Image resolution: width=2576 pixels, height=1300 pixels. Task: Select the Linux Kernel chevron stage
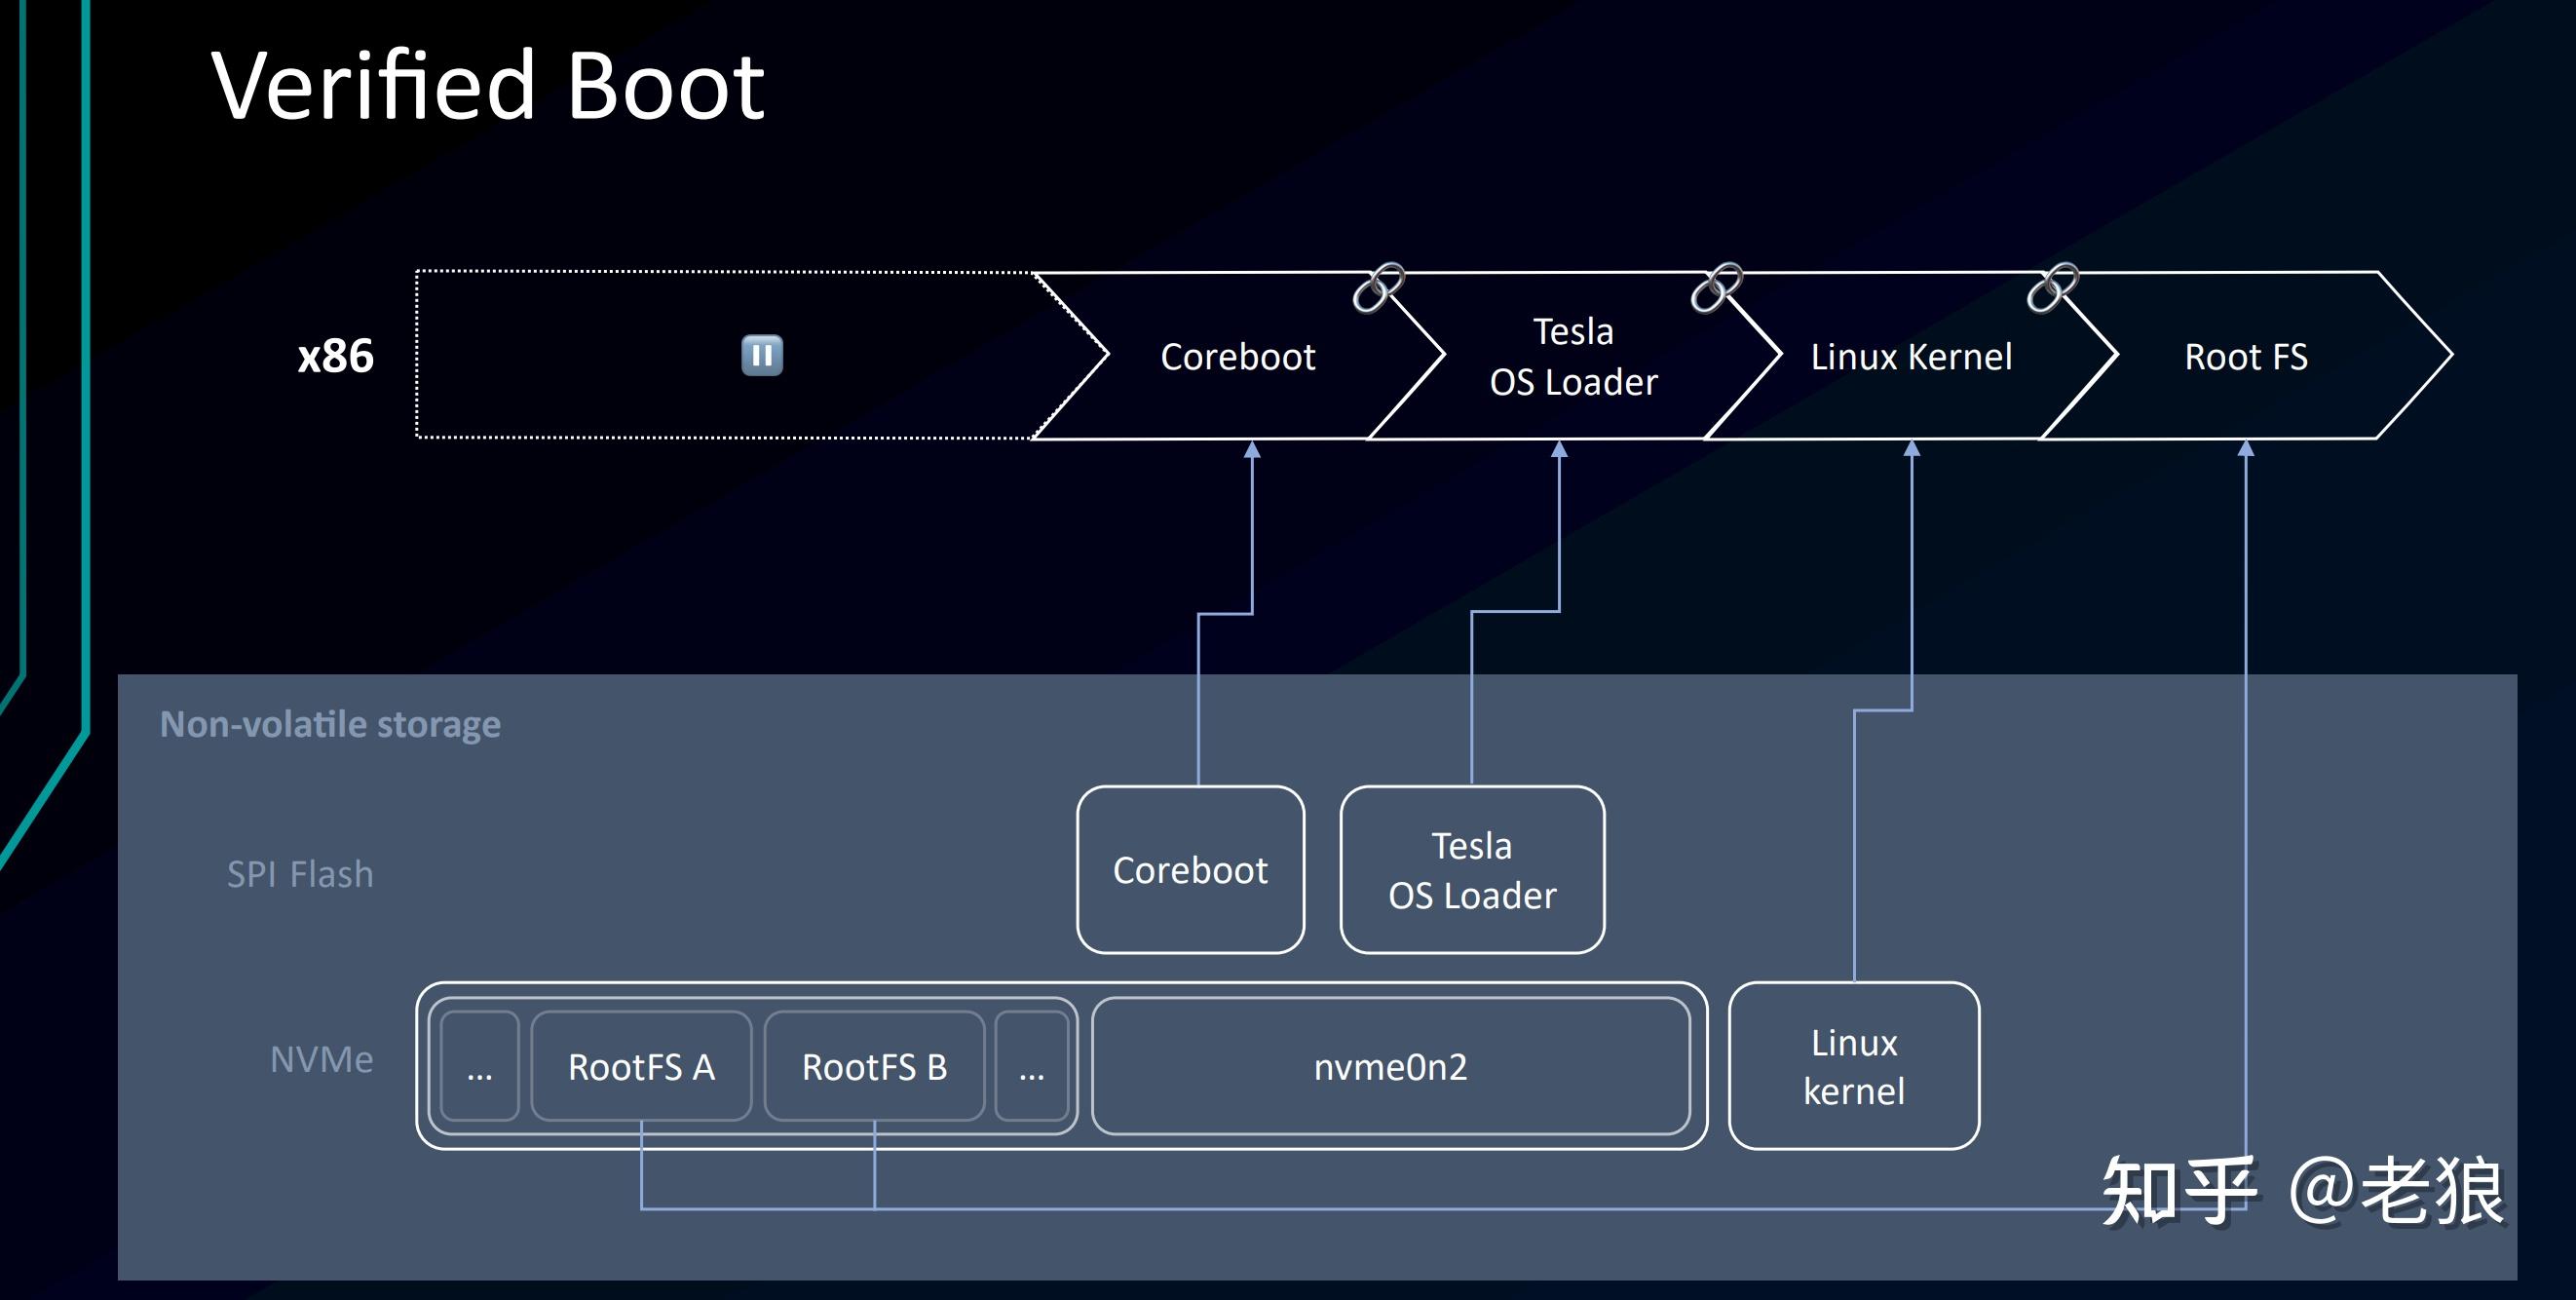pyautogui.click(x=1910, y=357)
